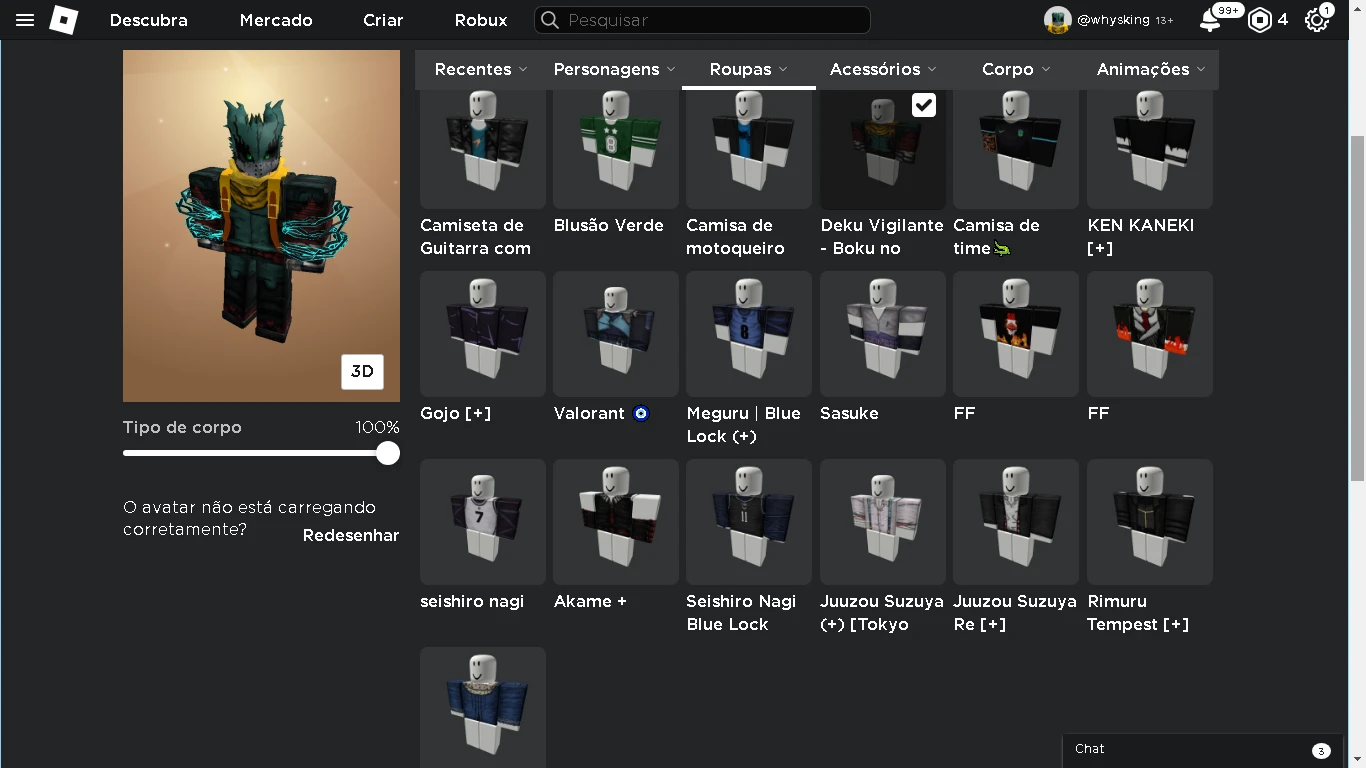
Task: Expand the Corpo dropdown tab
Action: coord(1016,69)
